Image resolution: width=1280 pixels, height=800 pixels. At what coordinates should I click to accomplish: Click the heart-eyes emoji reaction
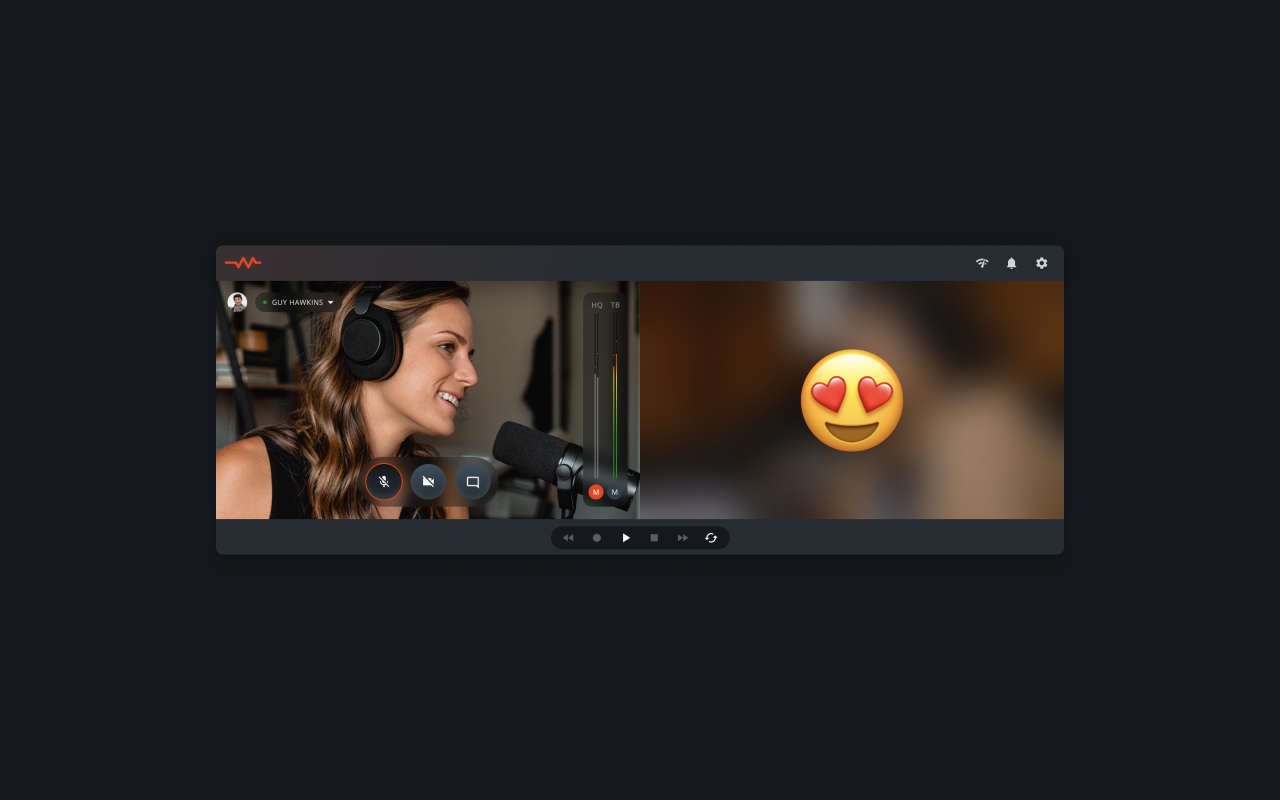(852, 400)
